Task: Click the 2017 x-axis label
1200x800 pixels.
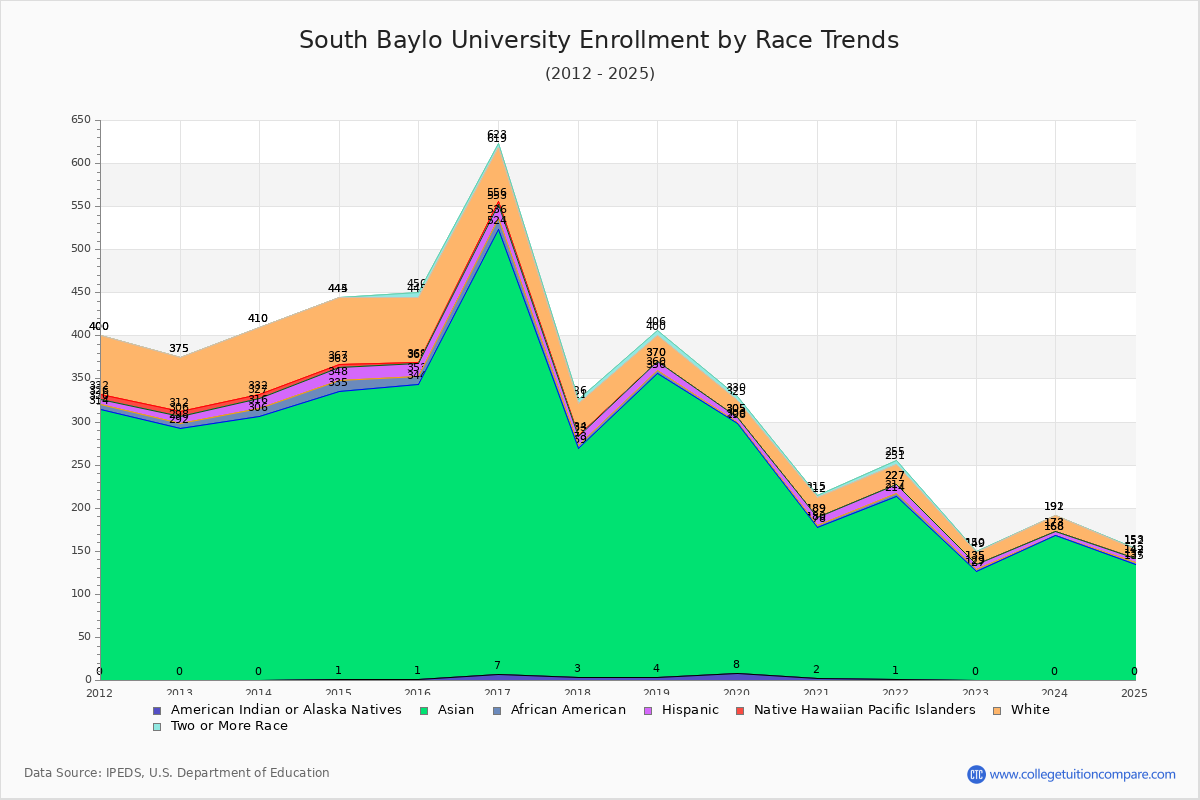Action: [497, 692]
